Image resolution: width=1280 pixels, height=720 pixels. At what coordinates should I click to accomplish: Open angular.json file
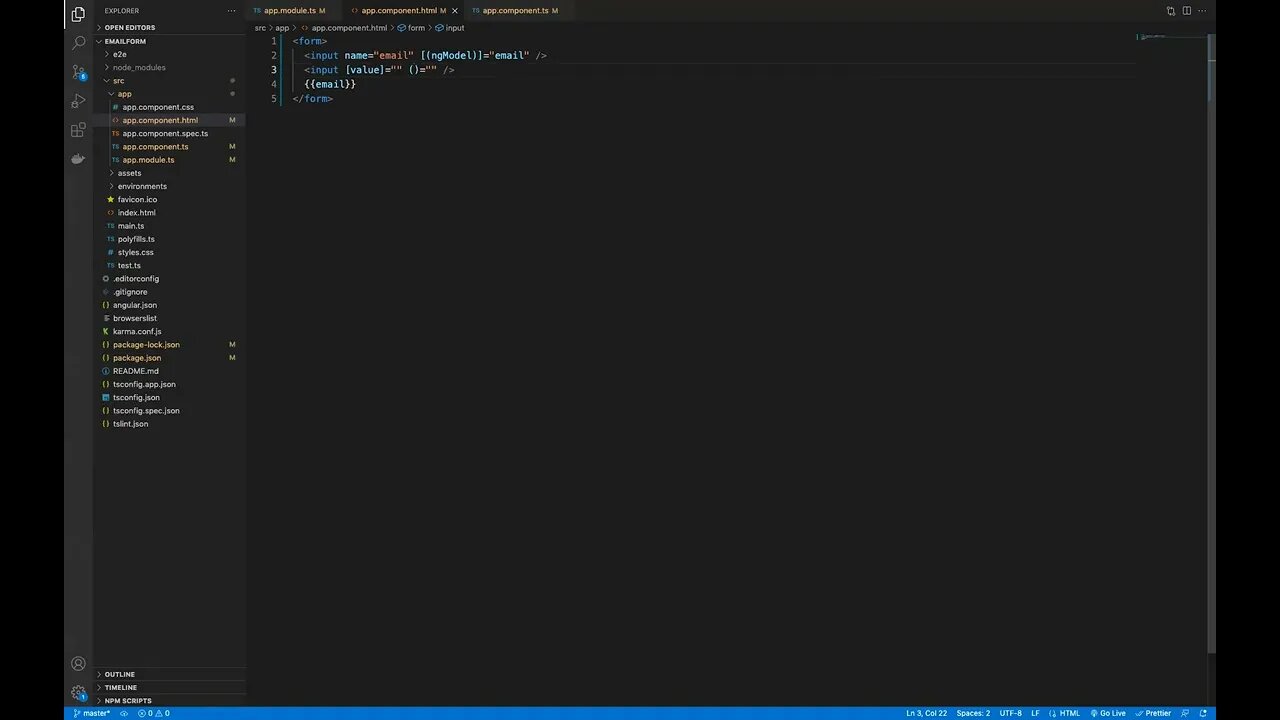[170, 305]
